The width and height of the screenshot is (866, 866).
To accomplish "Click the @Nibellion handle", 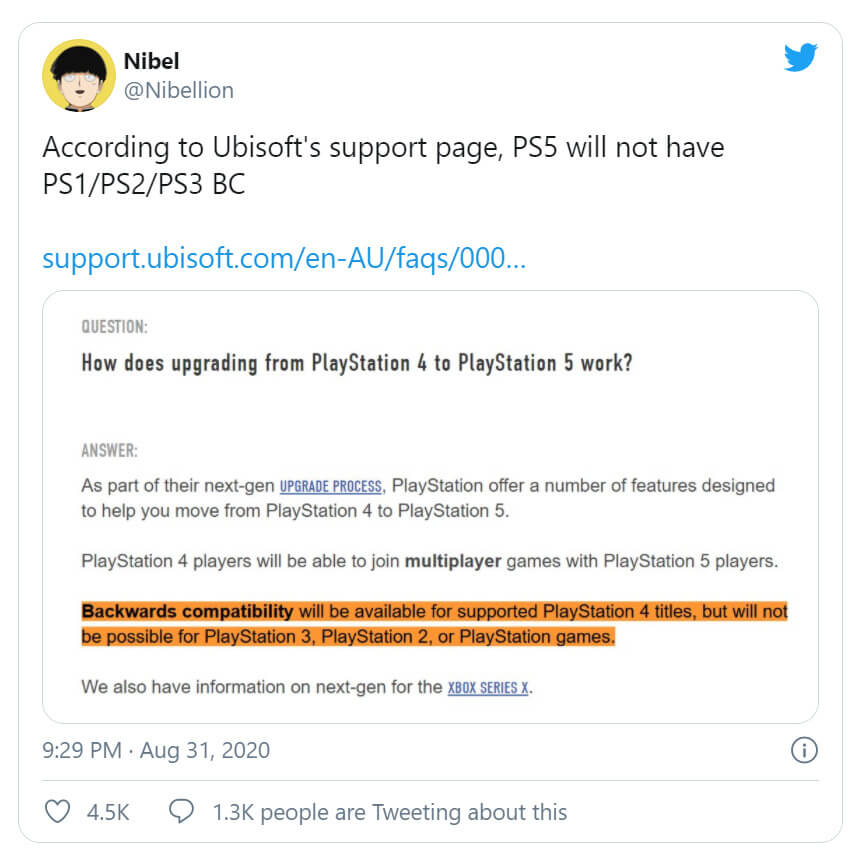I will [x=178, y=90].
